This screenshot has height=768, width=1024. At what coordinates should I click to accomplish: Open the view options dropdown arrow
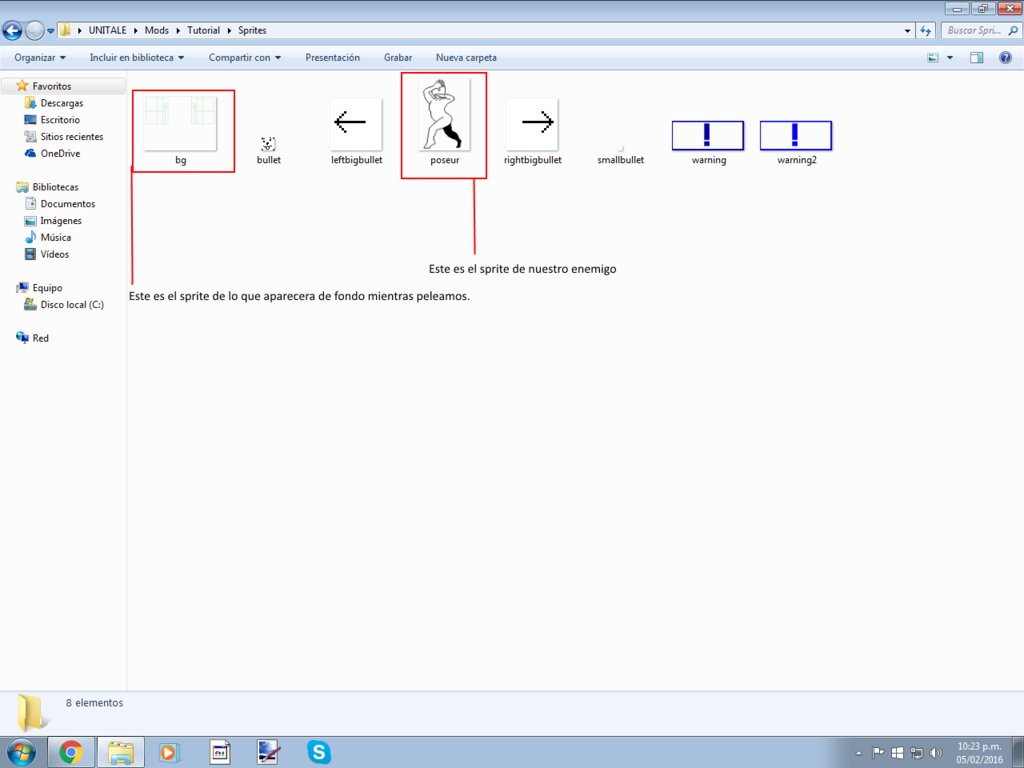pyautogui.click(x=950, y=57)
